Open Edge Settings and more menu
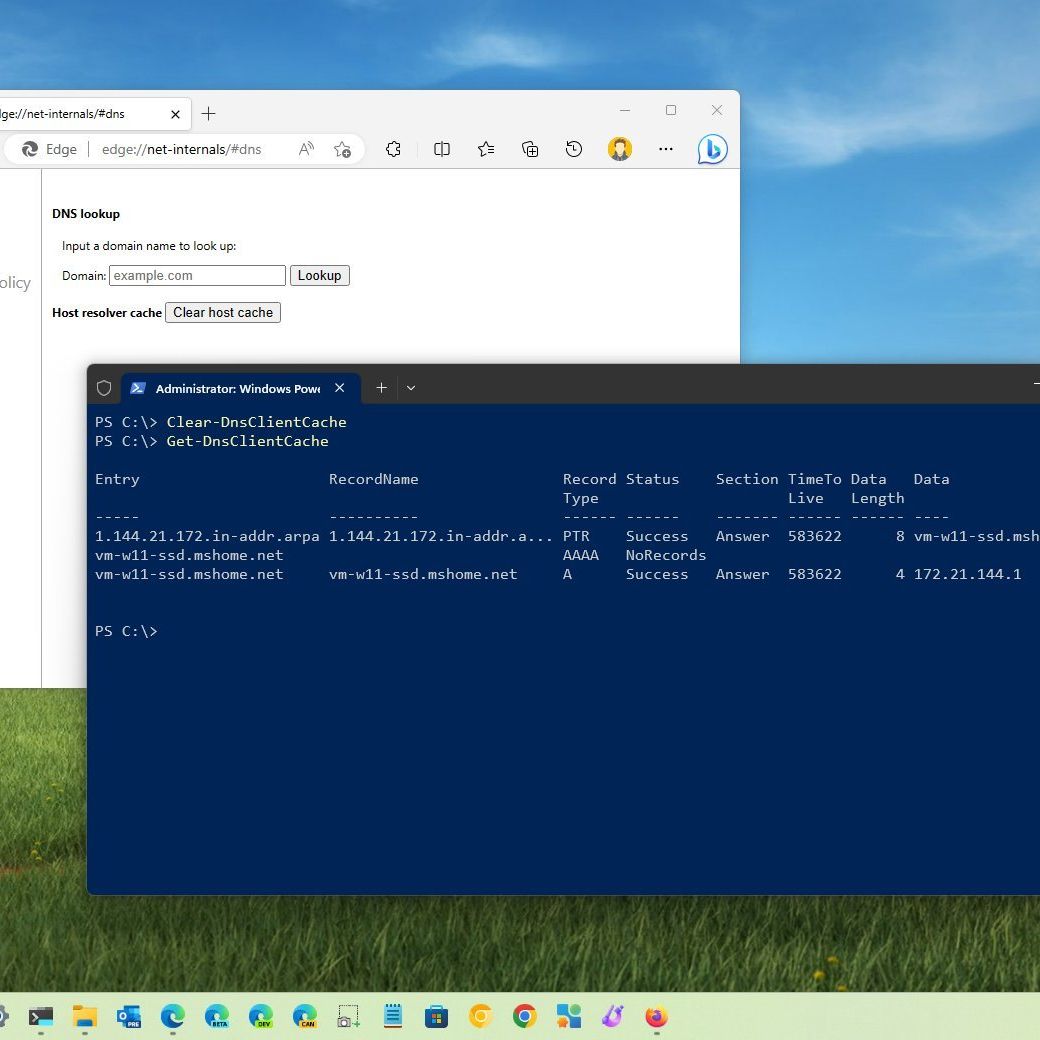Image resolution: width=1040 pixels, height=1040 pixels. tap(666, 149)
